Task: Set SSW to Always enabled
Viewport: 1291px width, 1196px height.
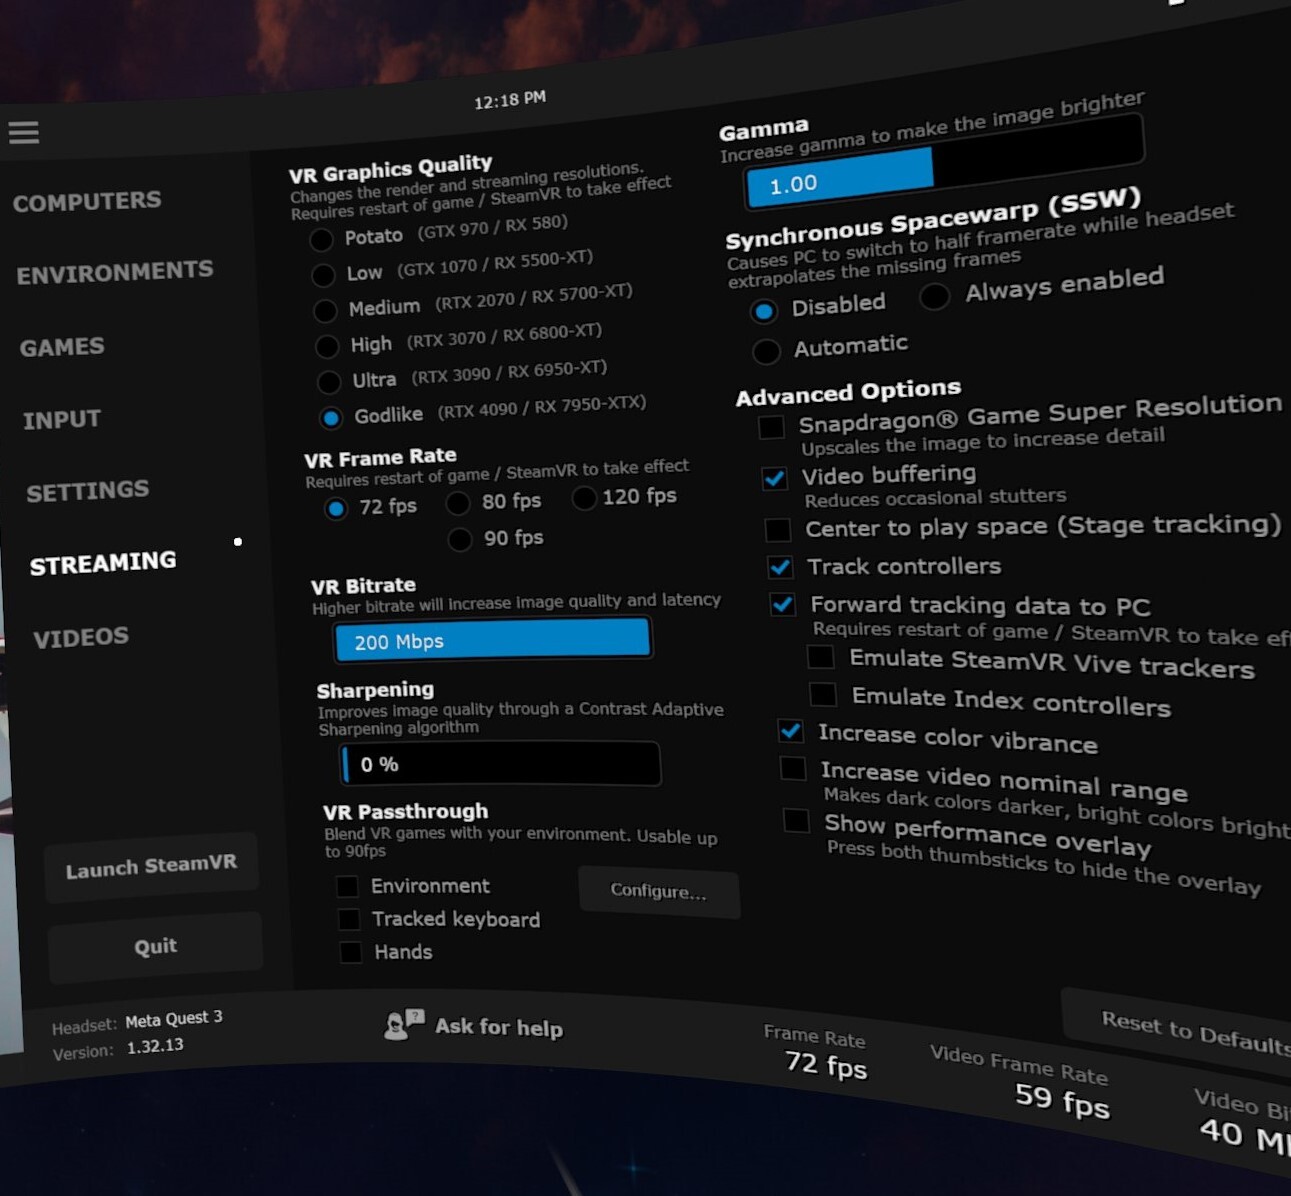Action: [x=934, y=296]
